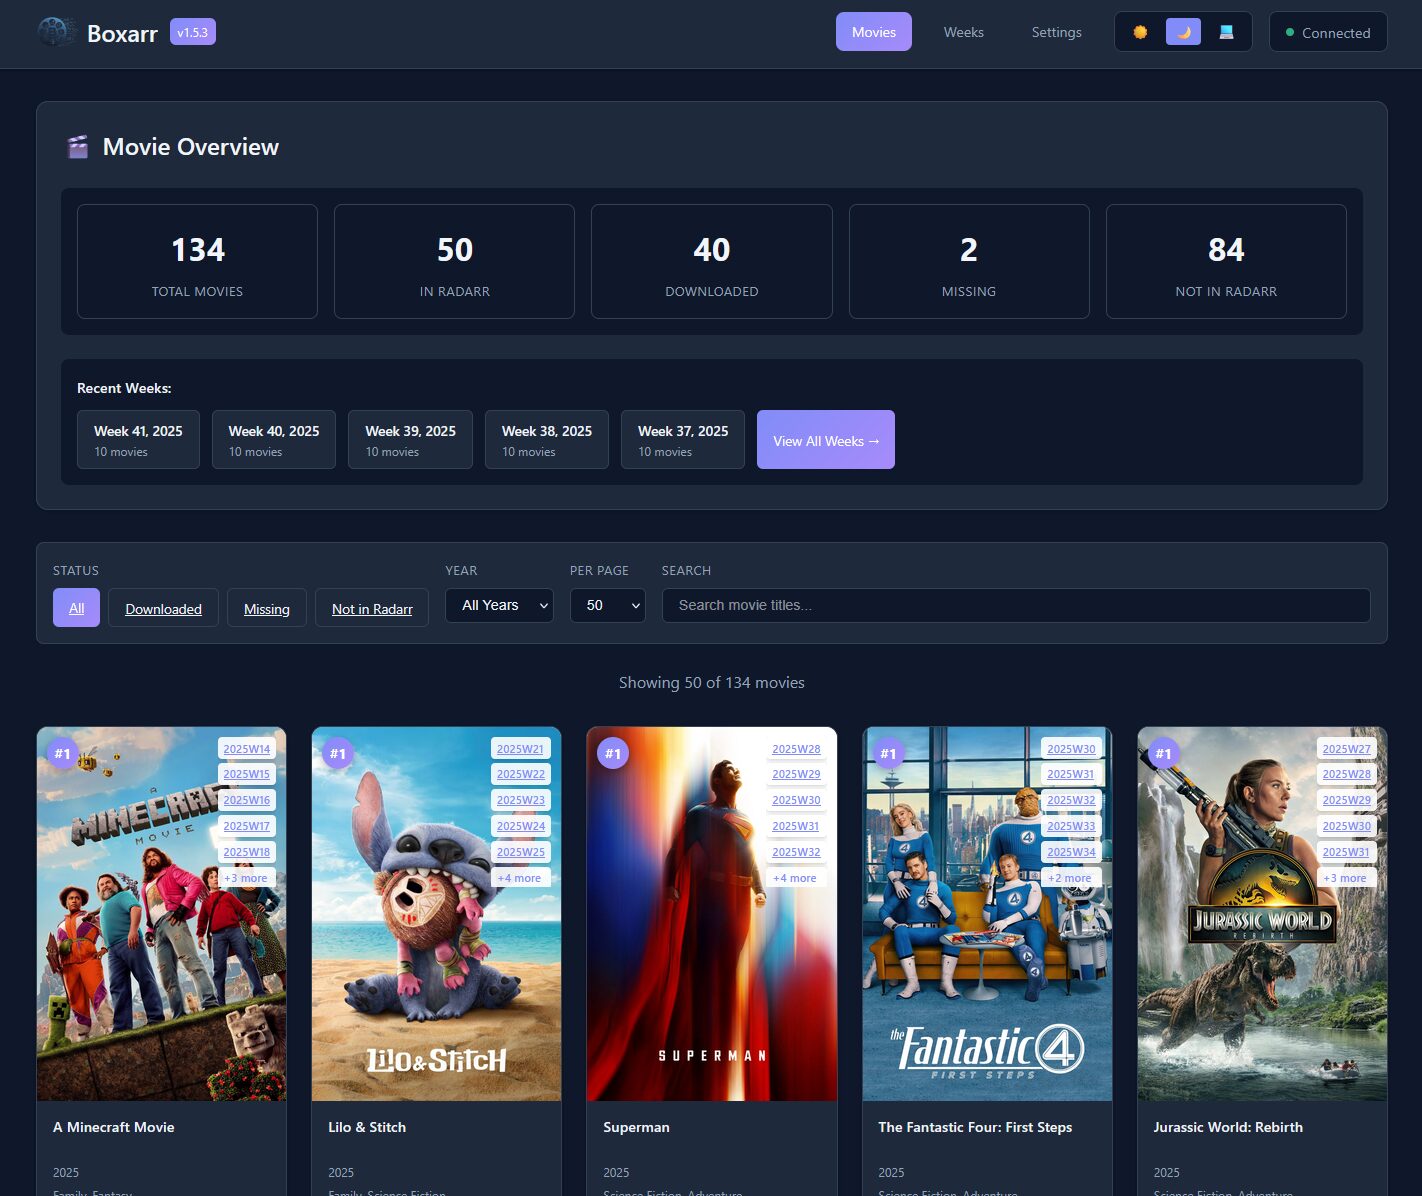1422x1196 pixels.
Task: Click the Boxarr logo icon
Action: click(x=56, y=32)
